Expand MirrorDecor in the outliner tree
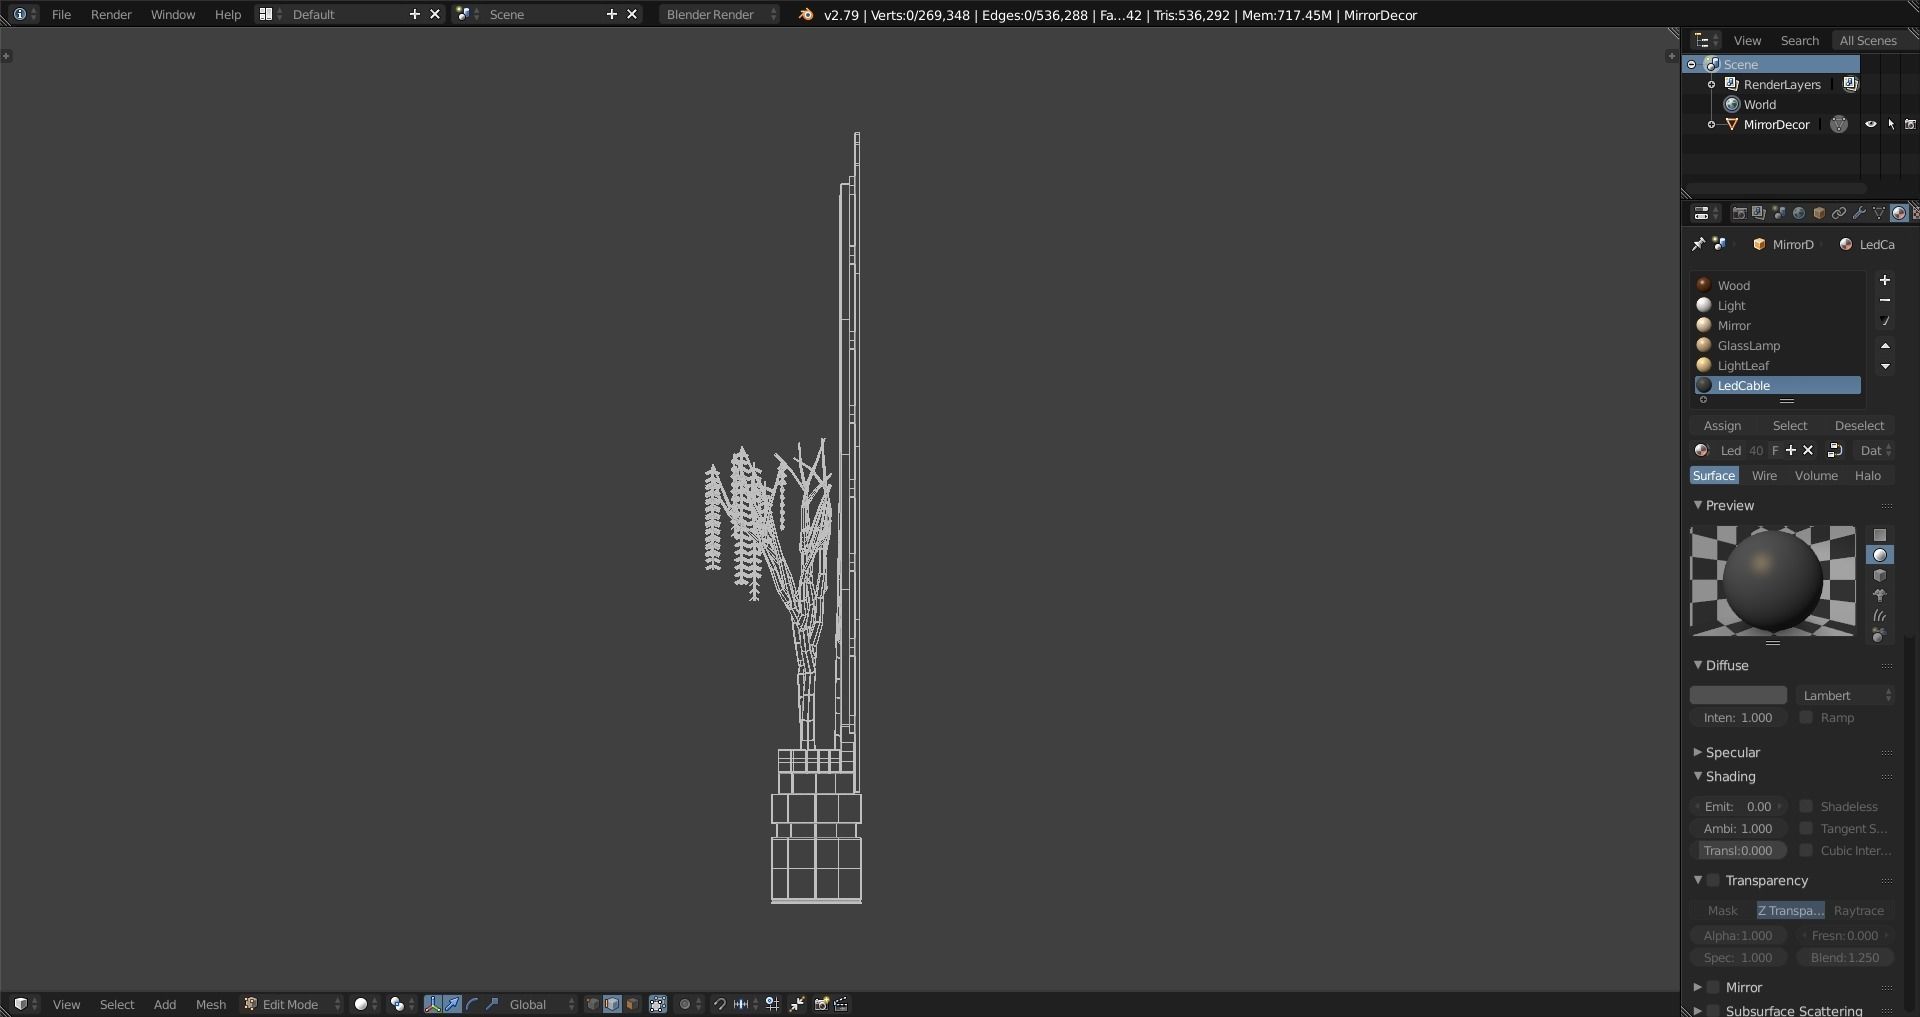The height and width of the screenshot is (1017, 1920). tap(1711, 124)
